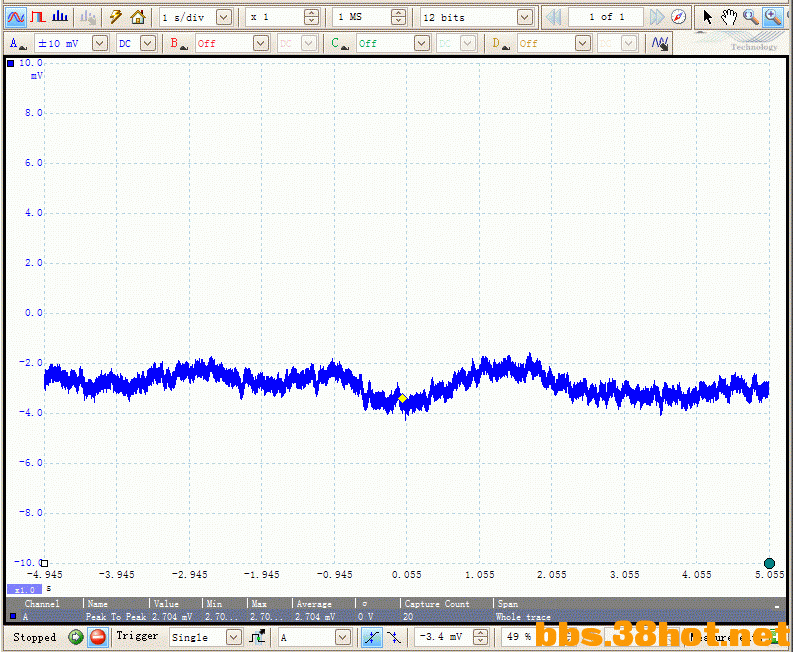
Task: Open Channel B options button
Action: (x=179, y=44)
